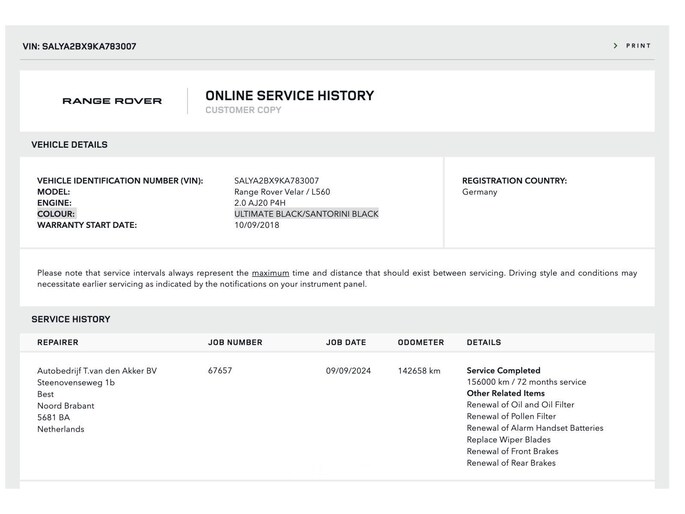Click the underlined word "maximum"

(x=270, y=273)
